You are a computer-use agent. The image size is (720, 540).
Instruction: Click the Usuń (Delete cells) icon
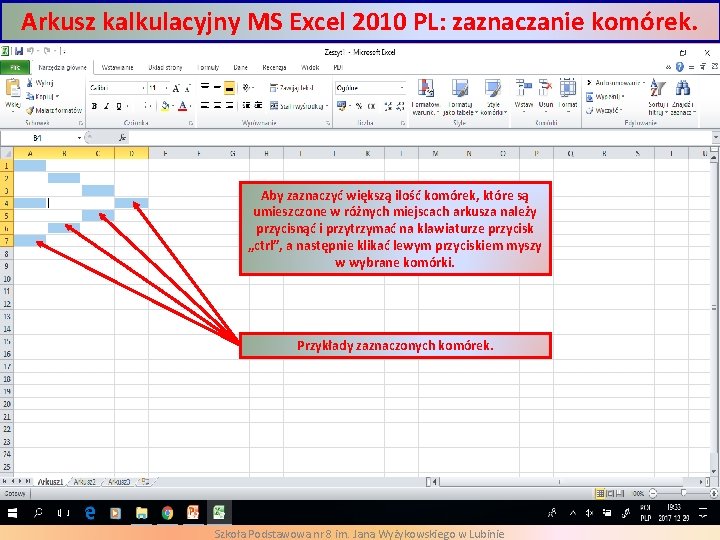pyautogui.click(x=546, y=88)
